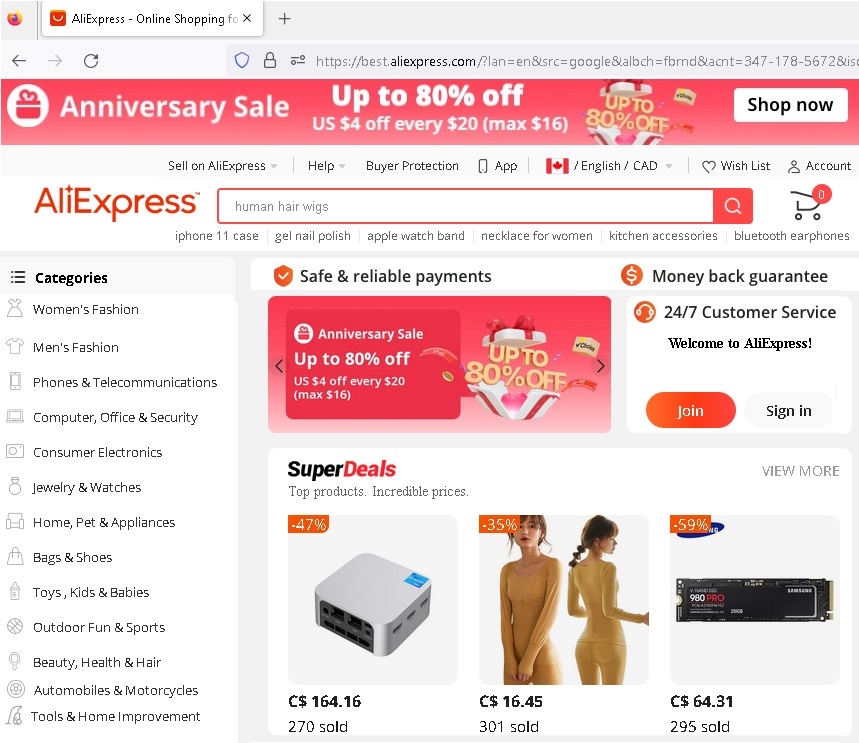
Task: Open the tracking protection shield icon
Action: pos(242,60)
